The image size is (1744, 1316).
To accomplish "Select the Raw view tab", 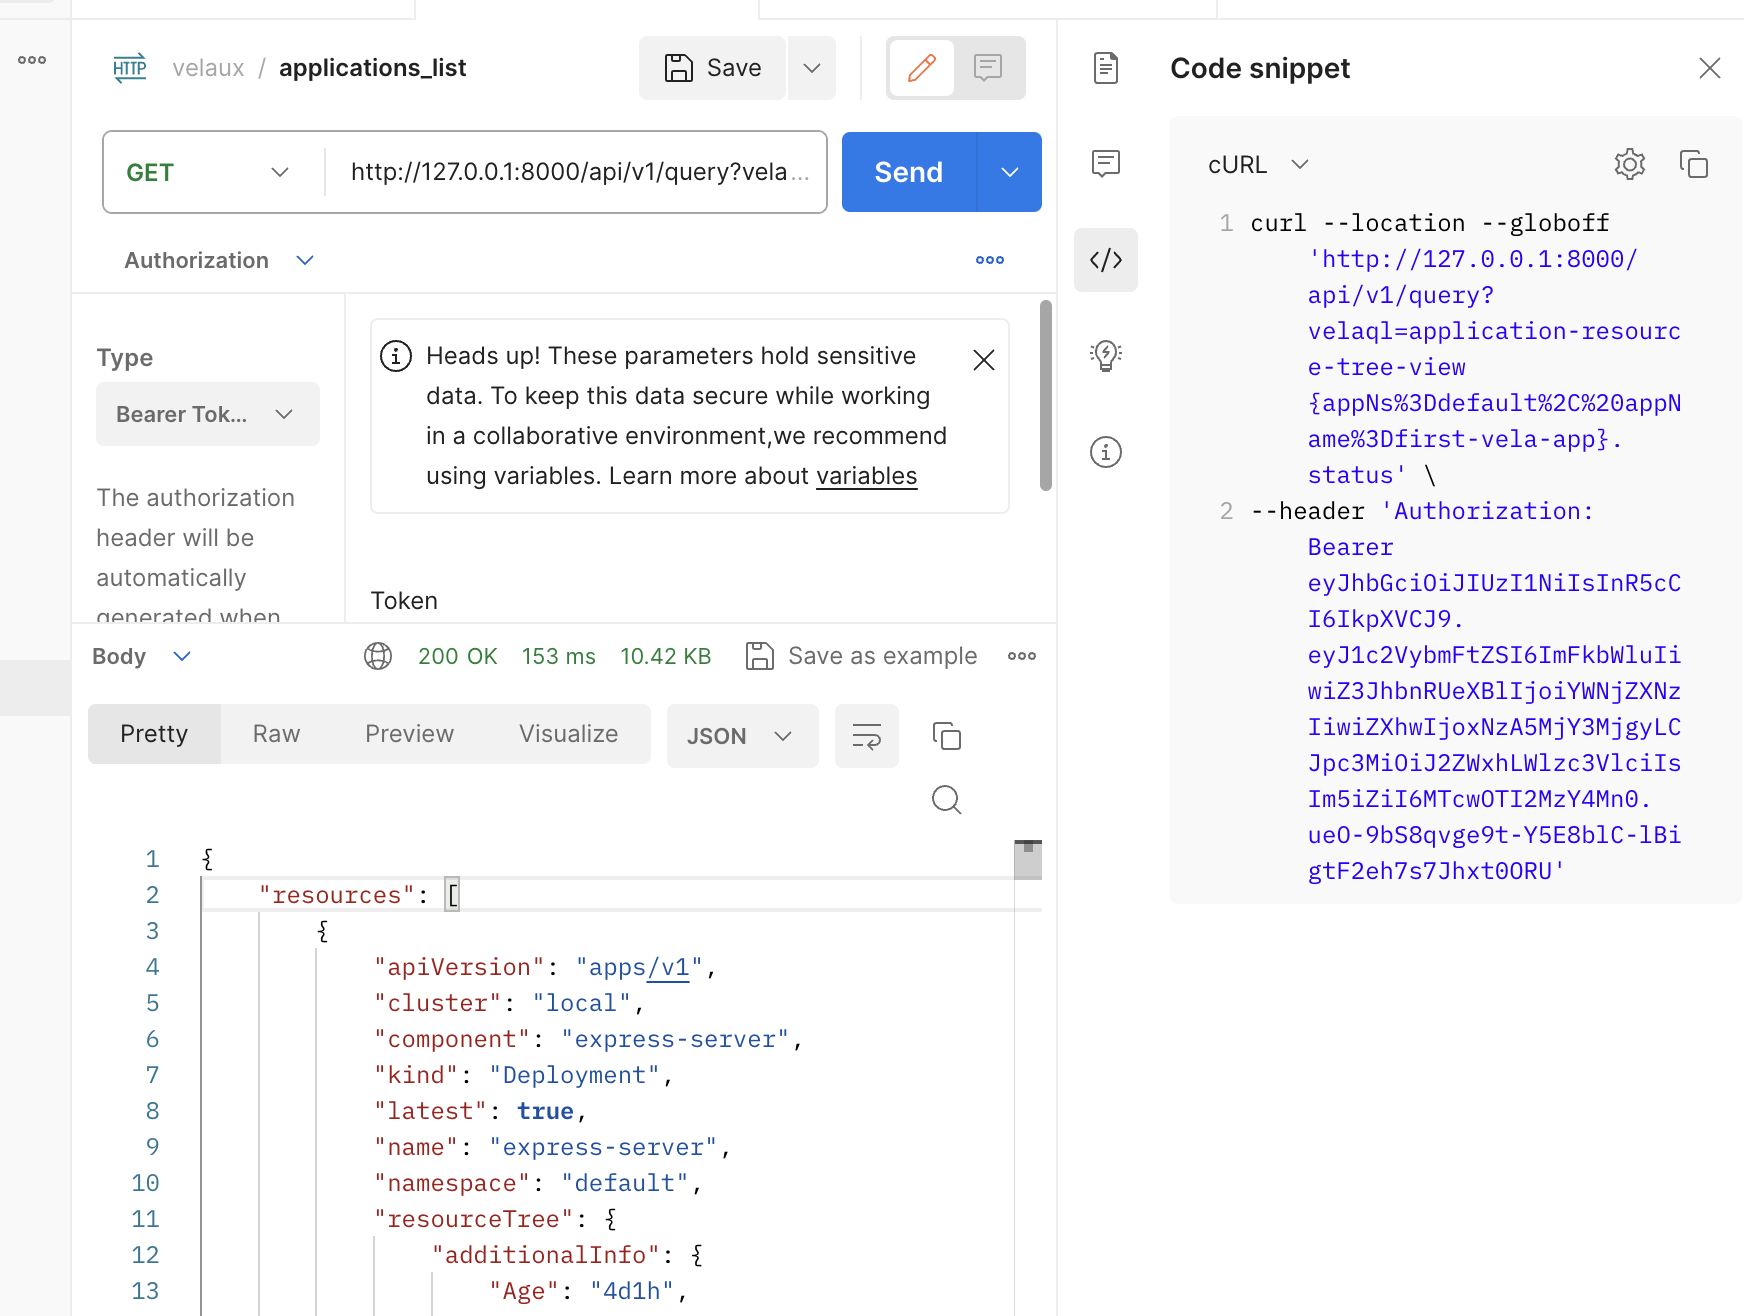I will pos(276,734).
